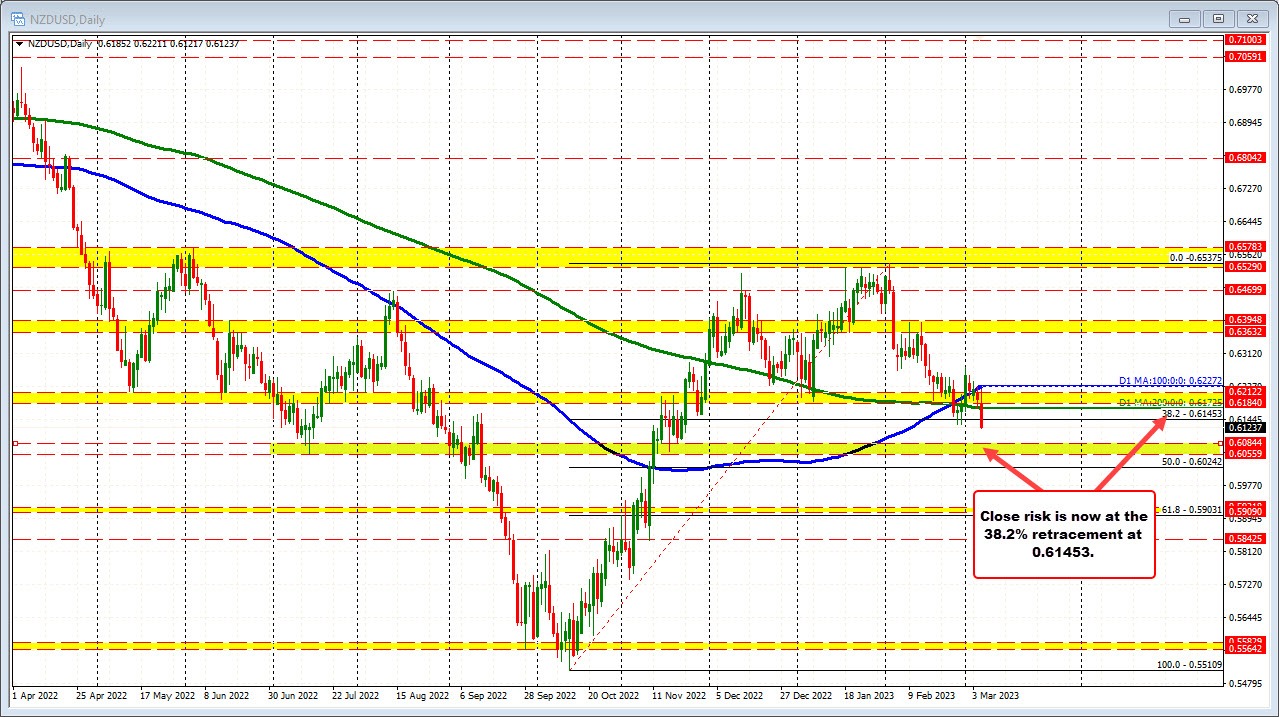Screen dimensions: 1279x717
Task: Click the red 0.71003 price level tag
Action: 1247,39
